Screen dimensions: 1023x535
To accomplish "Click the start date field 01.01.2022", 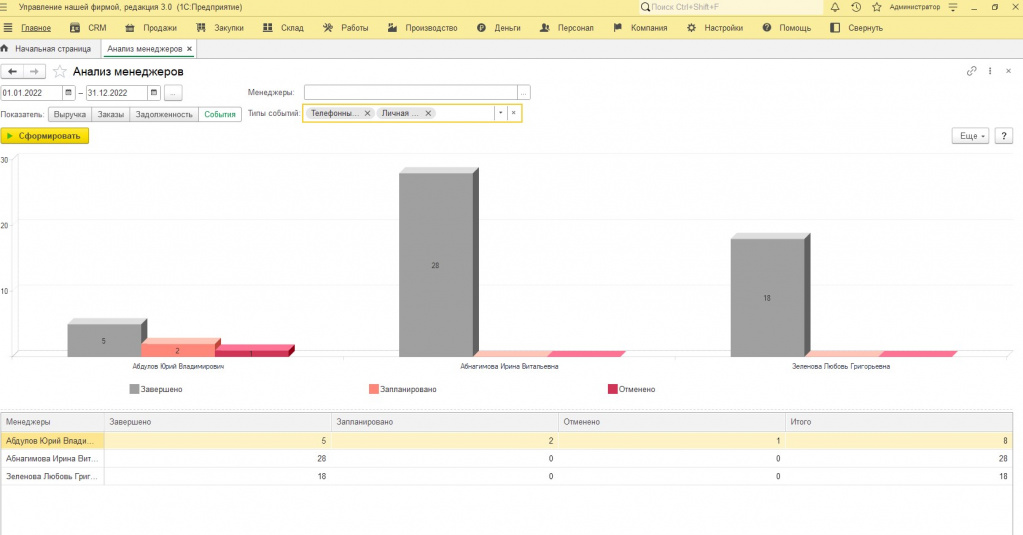I will click(x=31, y=93).
